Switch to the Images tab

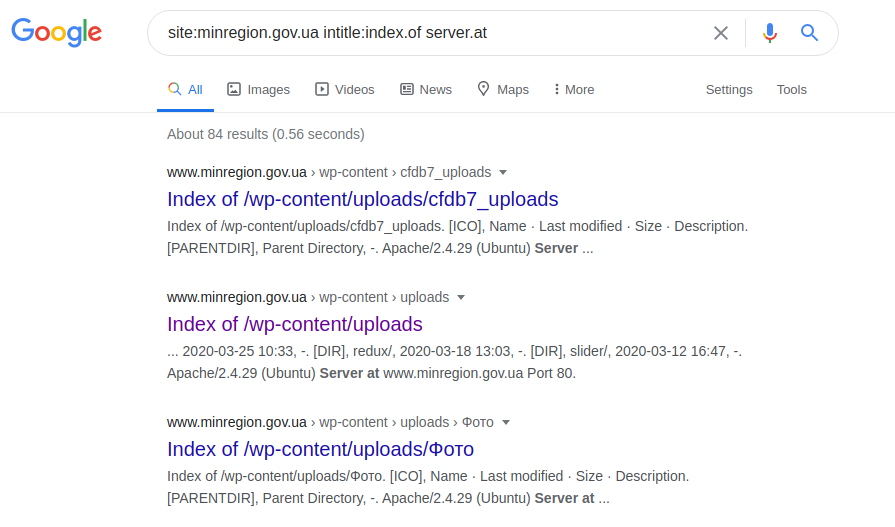259,90
